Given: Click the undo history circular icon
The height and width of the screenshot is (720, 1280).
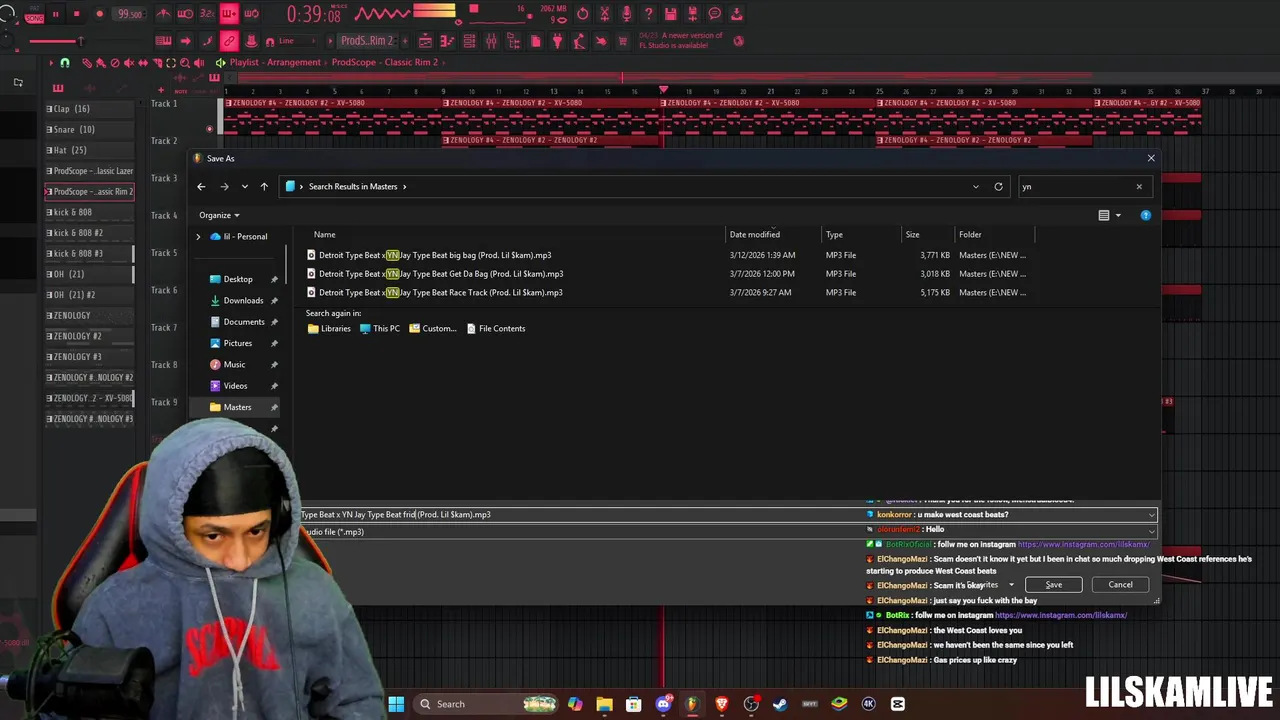Looking at the screenshot, I should tap(582, 14).
